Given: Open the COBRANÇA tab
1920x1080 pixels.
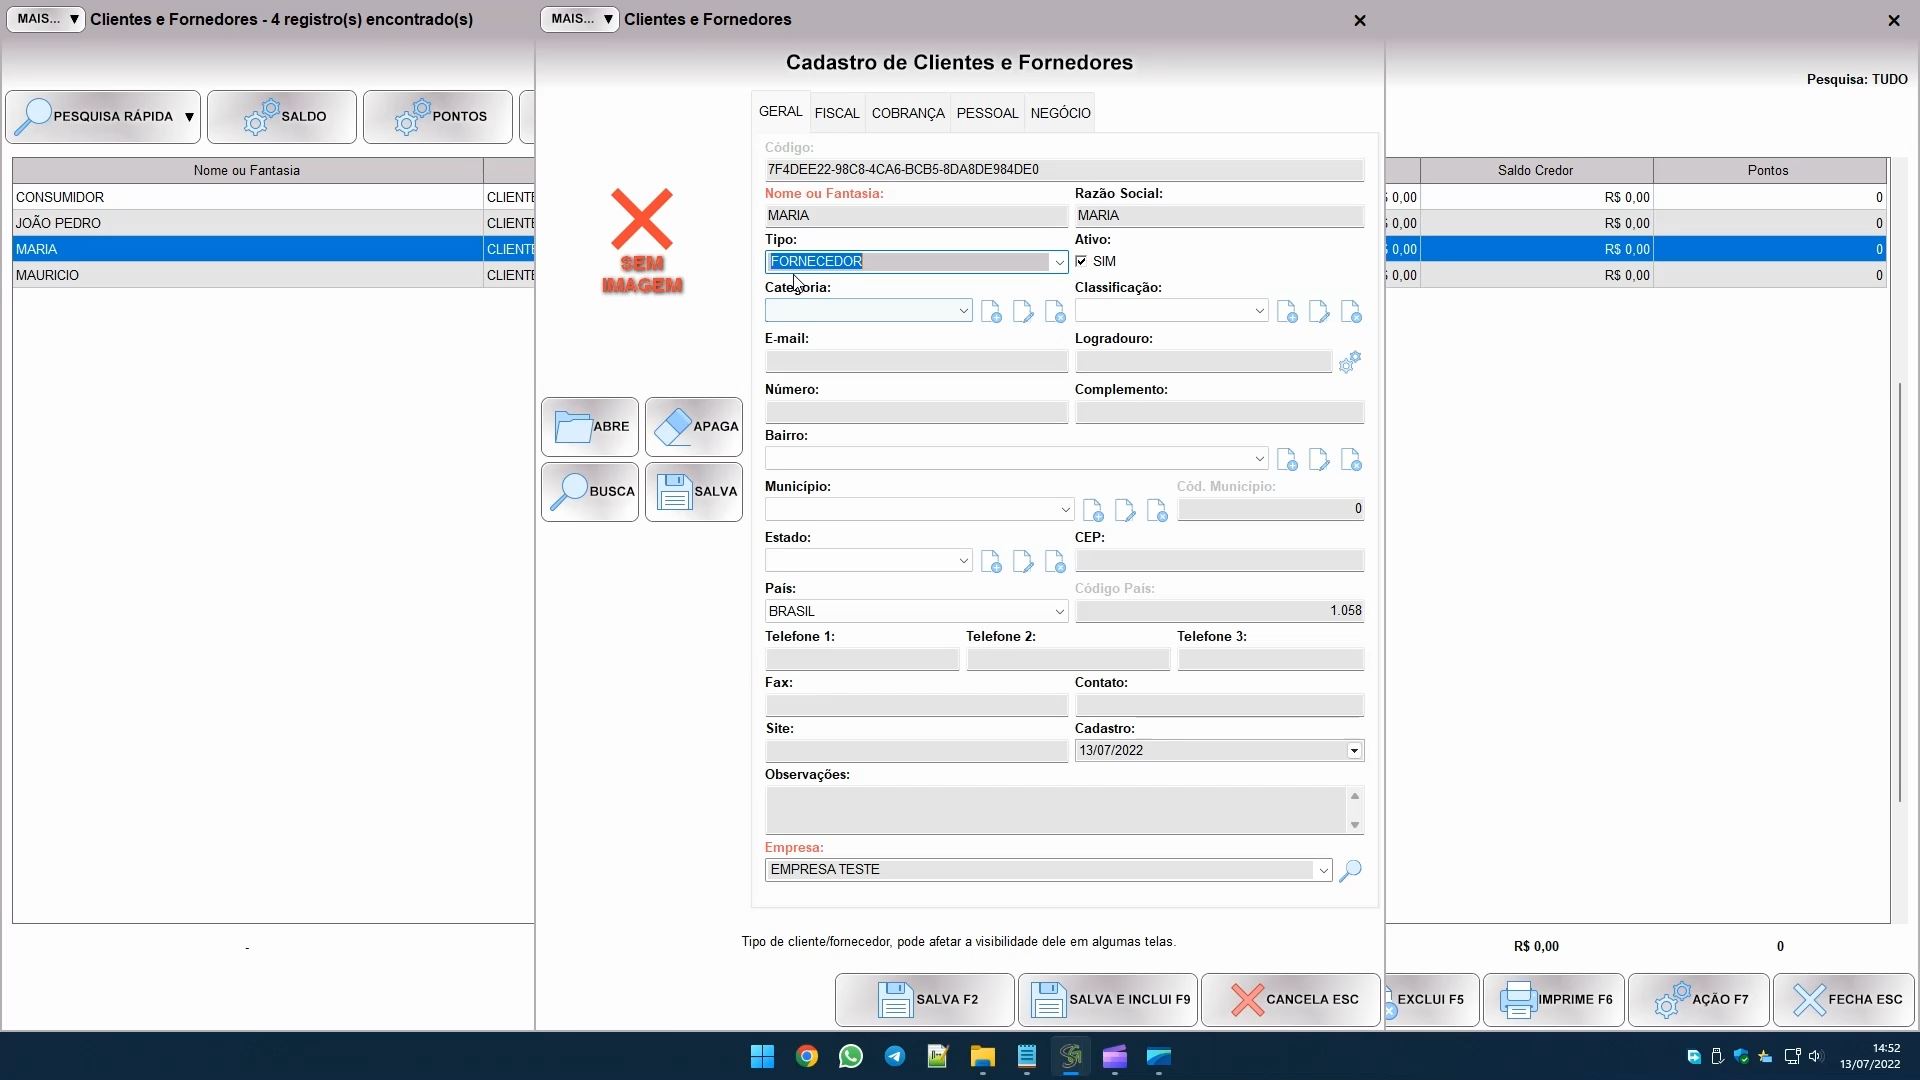Looking at the screenshot, I should tap(907, 113).
